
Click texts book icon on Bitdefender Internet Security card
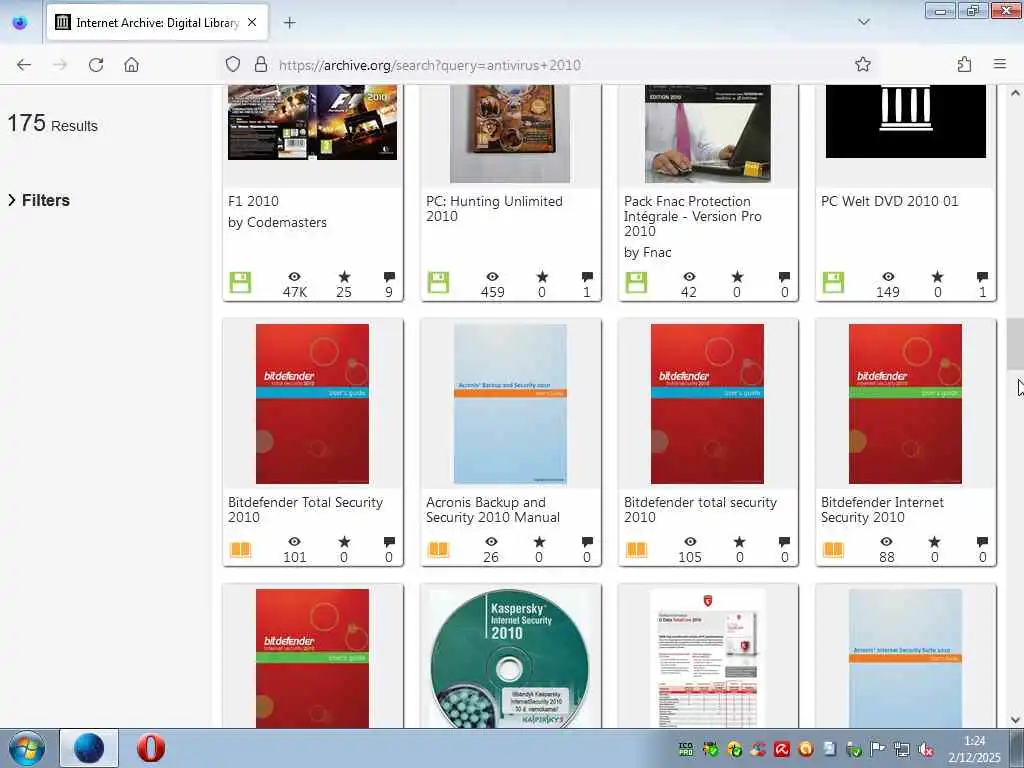[833, 549]
